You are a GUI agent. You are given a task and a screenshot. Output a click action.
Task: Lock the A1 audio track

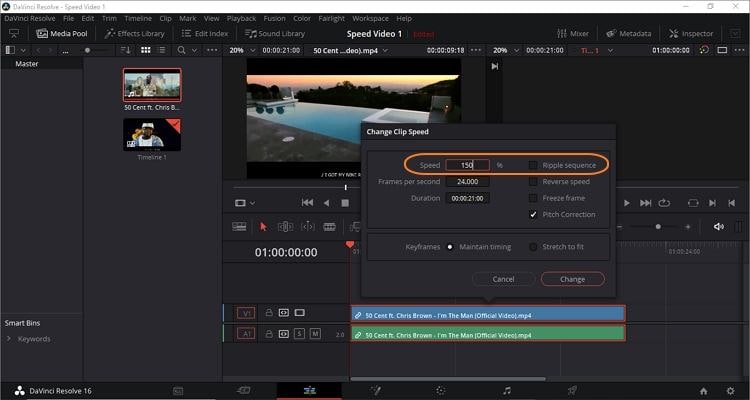click(x=269, y=333)
